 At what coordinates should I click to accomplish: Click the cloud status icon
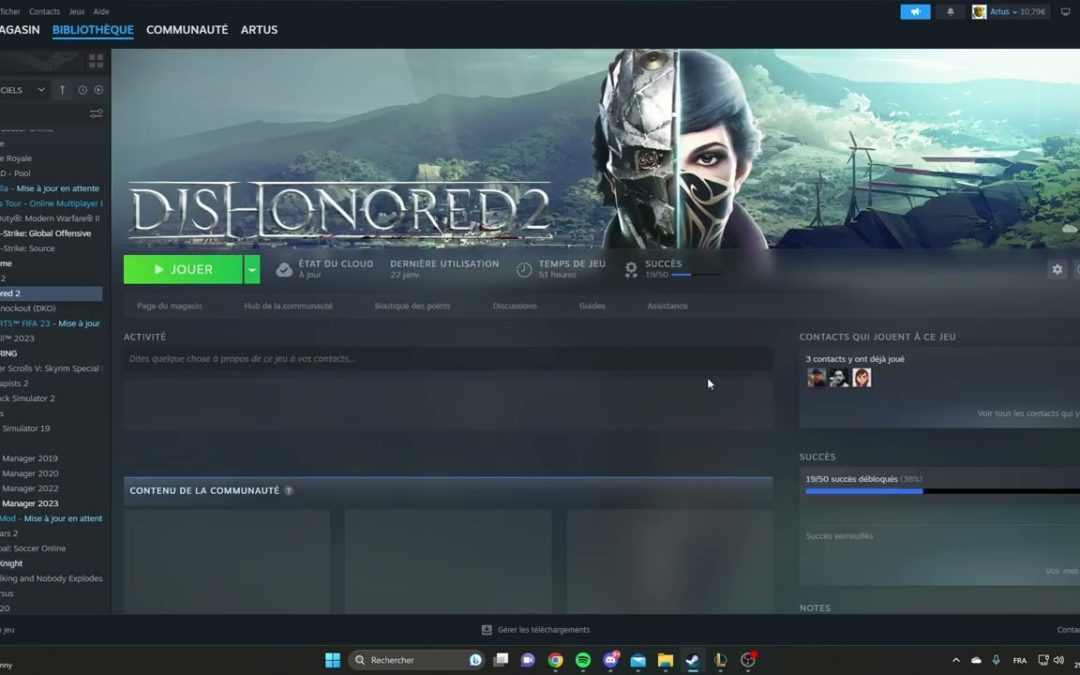[x=284, y=269]
